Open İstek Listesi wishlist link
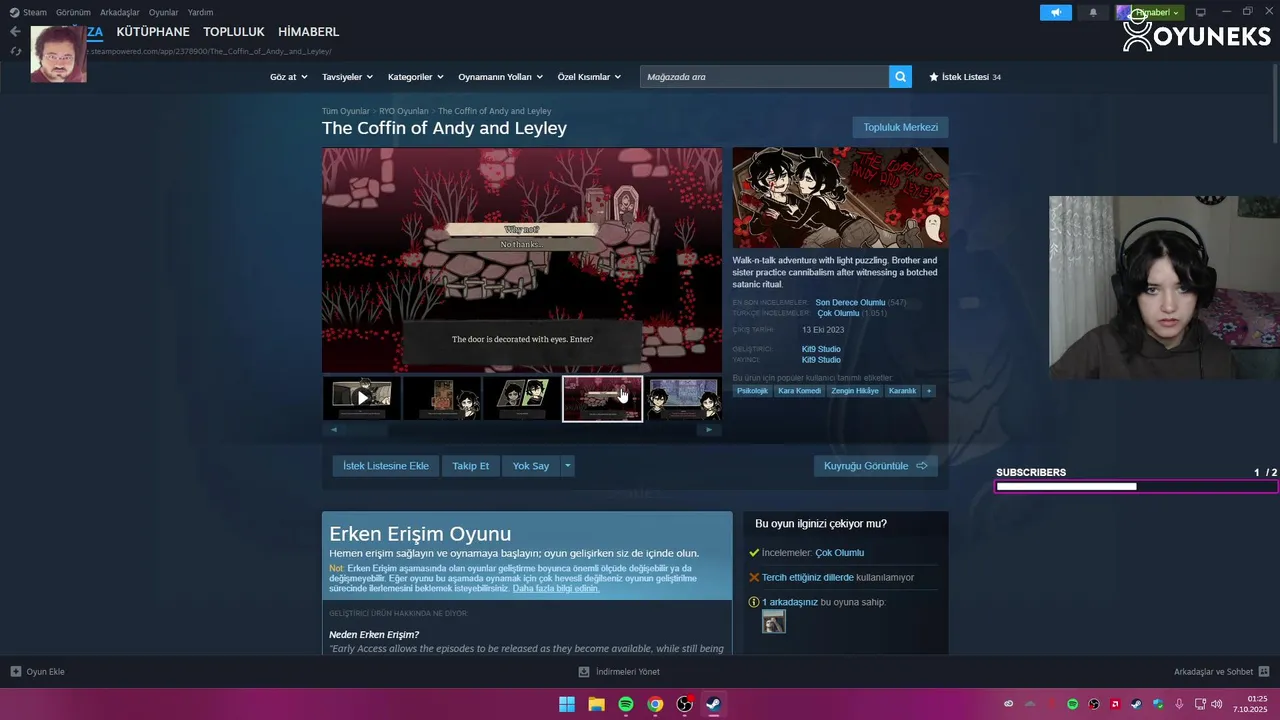The height and width of the screenshot is (720, 1280). tap(965, 77)
